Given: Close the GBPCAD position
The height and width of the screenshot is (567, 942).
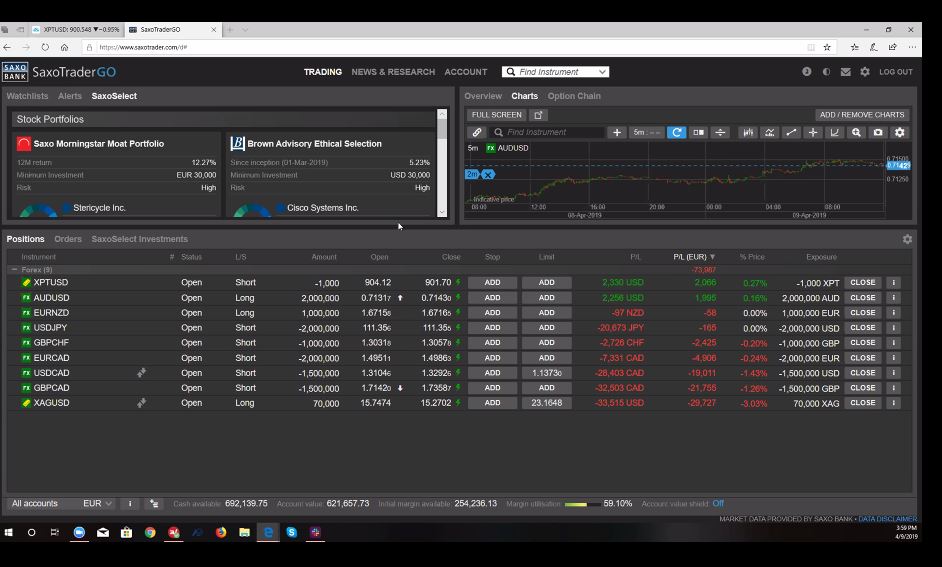Looking at the screenshot, I should [x=863, y=388].
